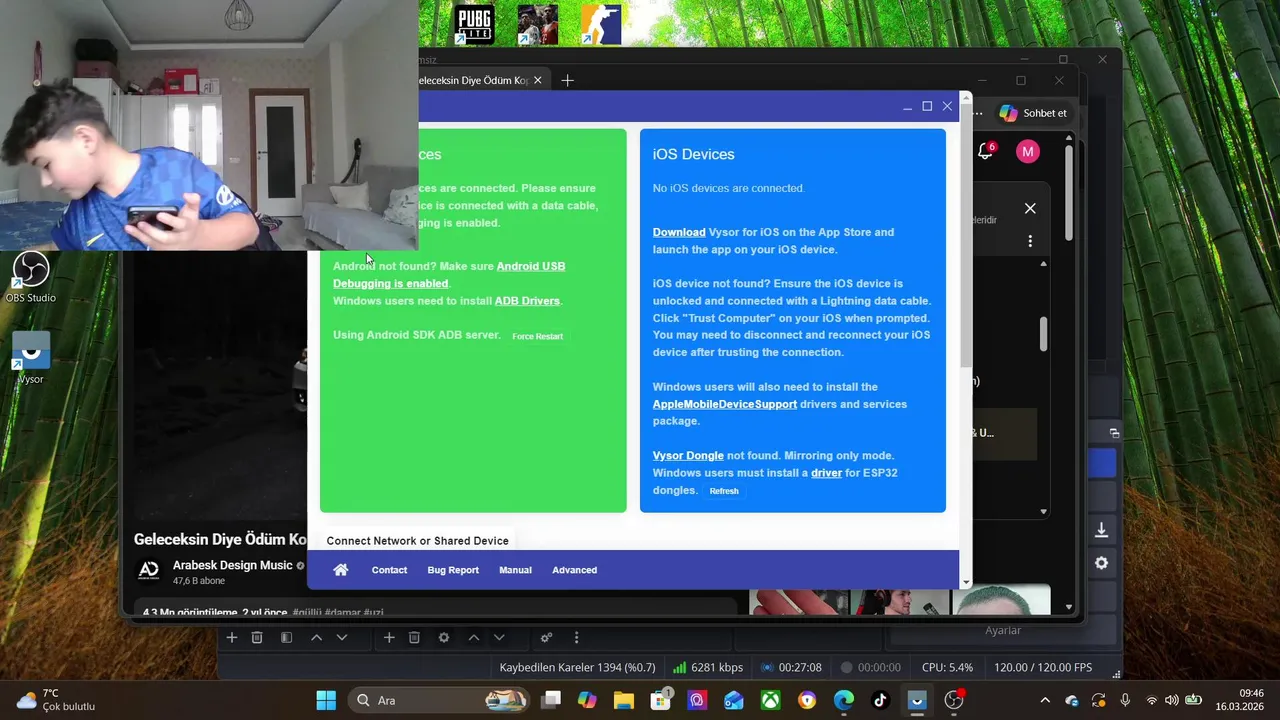Screen dimensions: 1280x720
Task: Open weather widget Çok bulutlu
Action: point(56,700)
